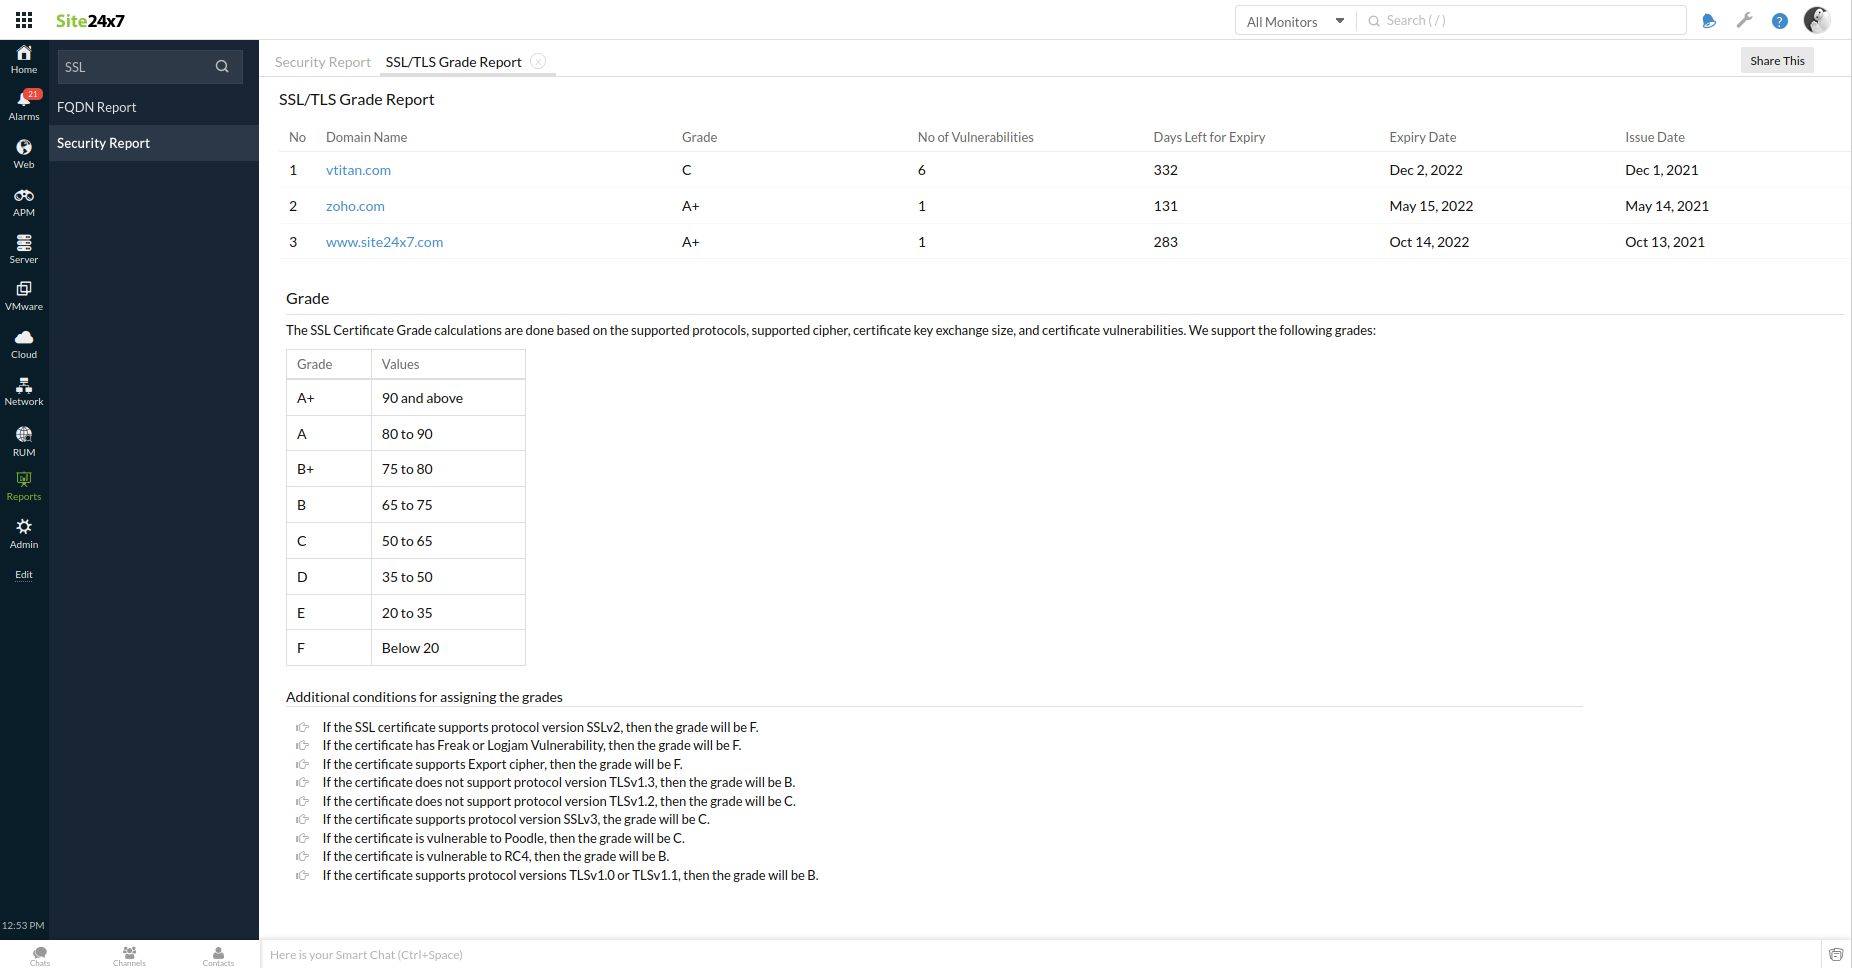Close the SSL/TLS Grade Report tab
Viewport: 1852px width, 968px height.
tap(538, 61)
